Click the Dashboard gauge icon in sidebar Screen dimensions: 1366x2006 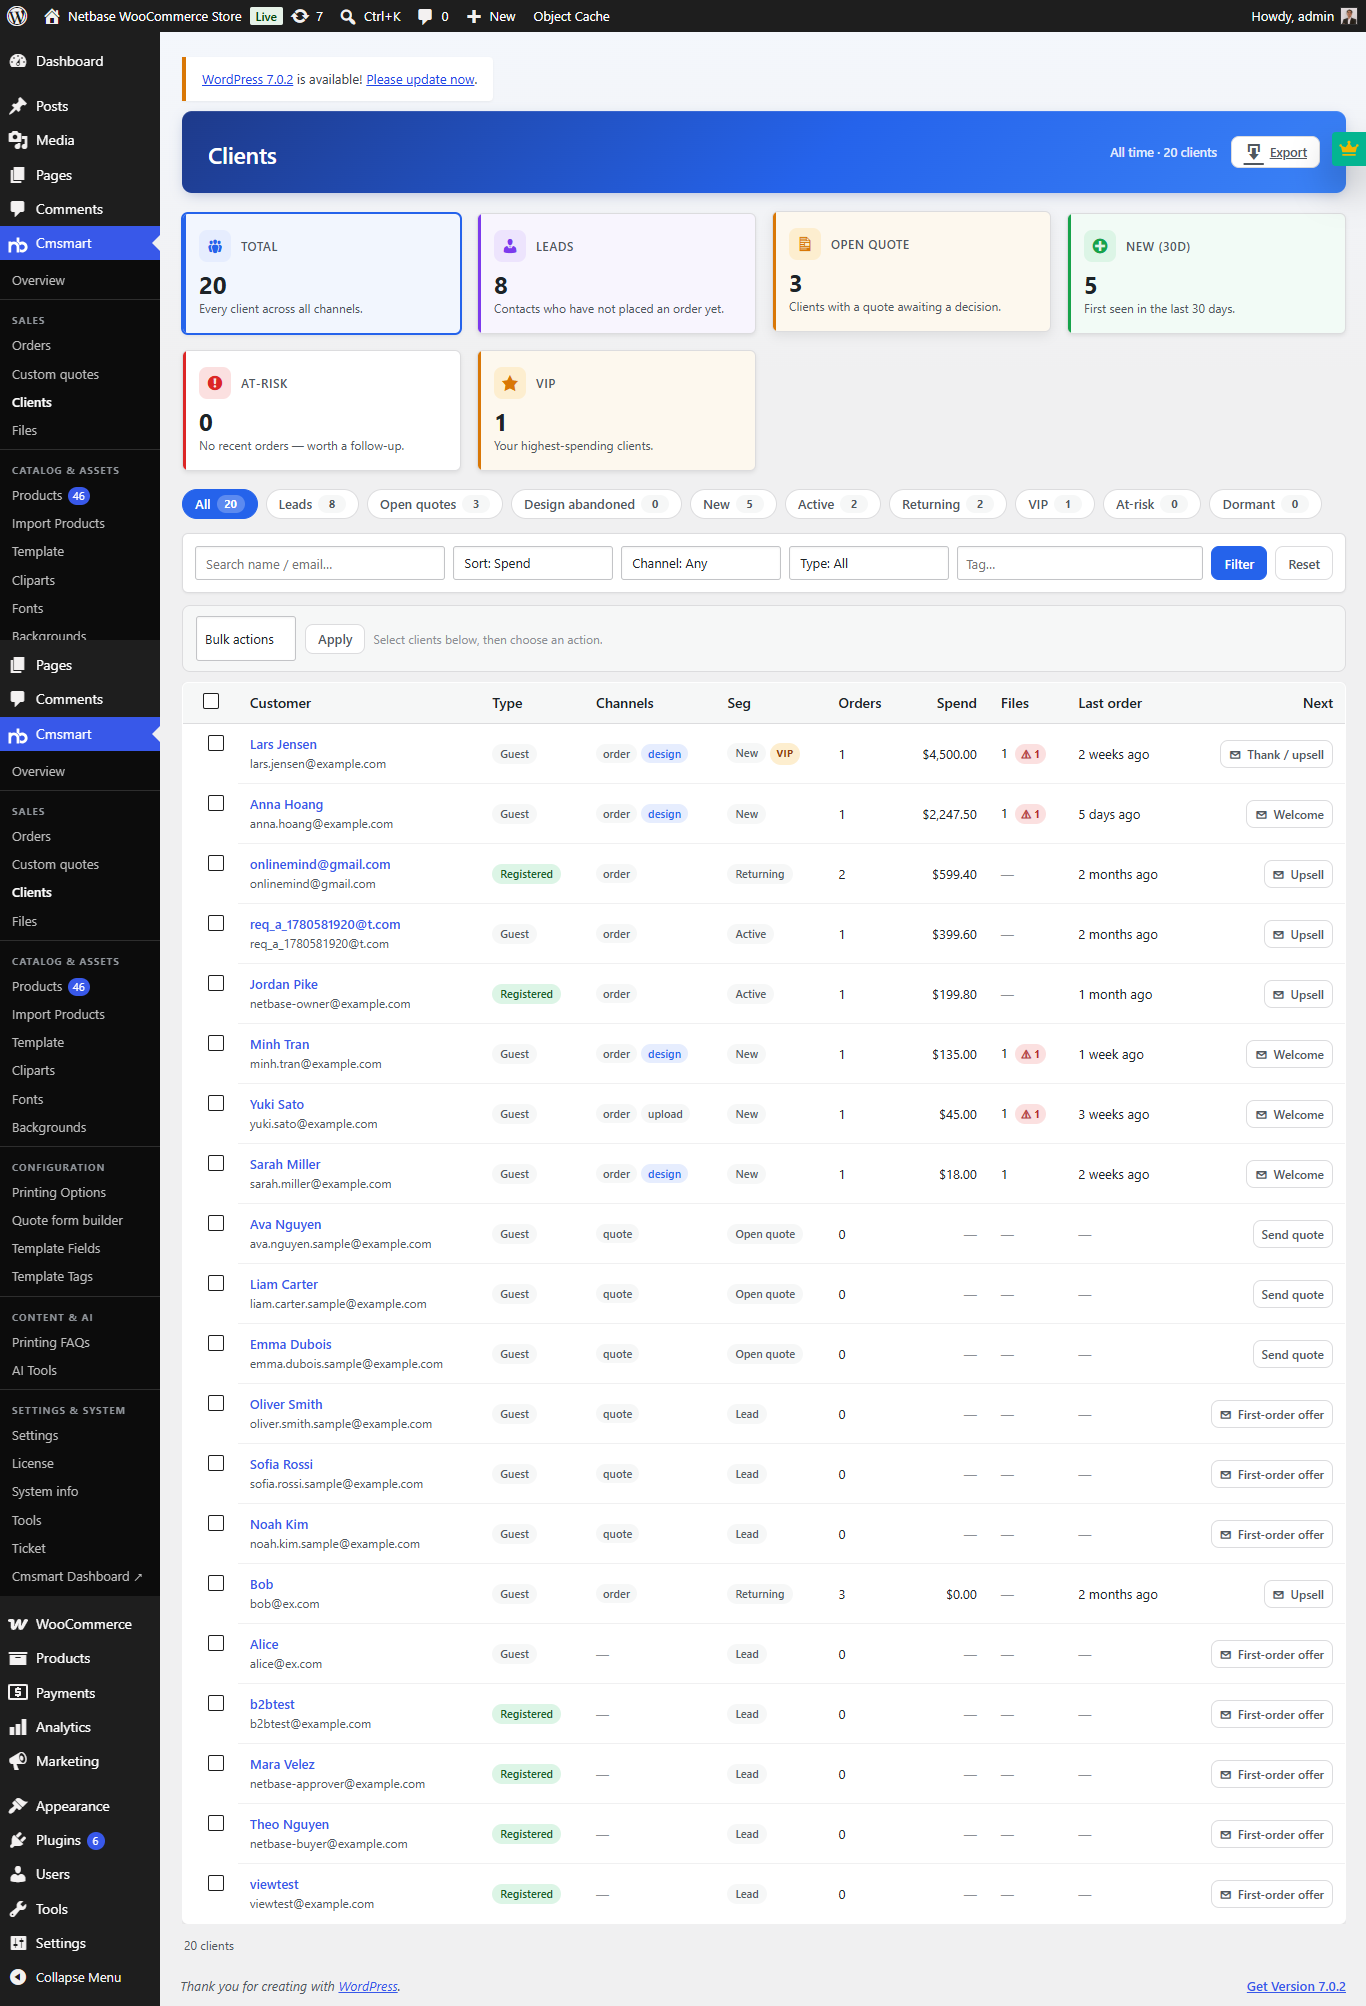click(18, 61)
